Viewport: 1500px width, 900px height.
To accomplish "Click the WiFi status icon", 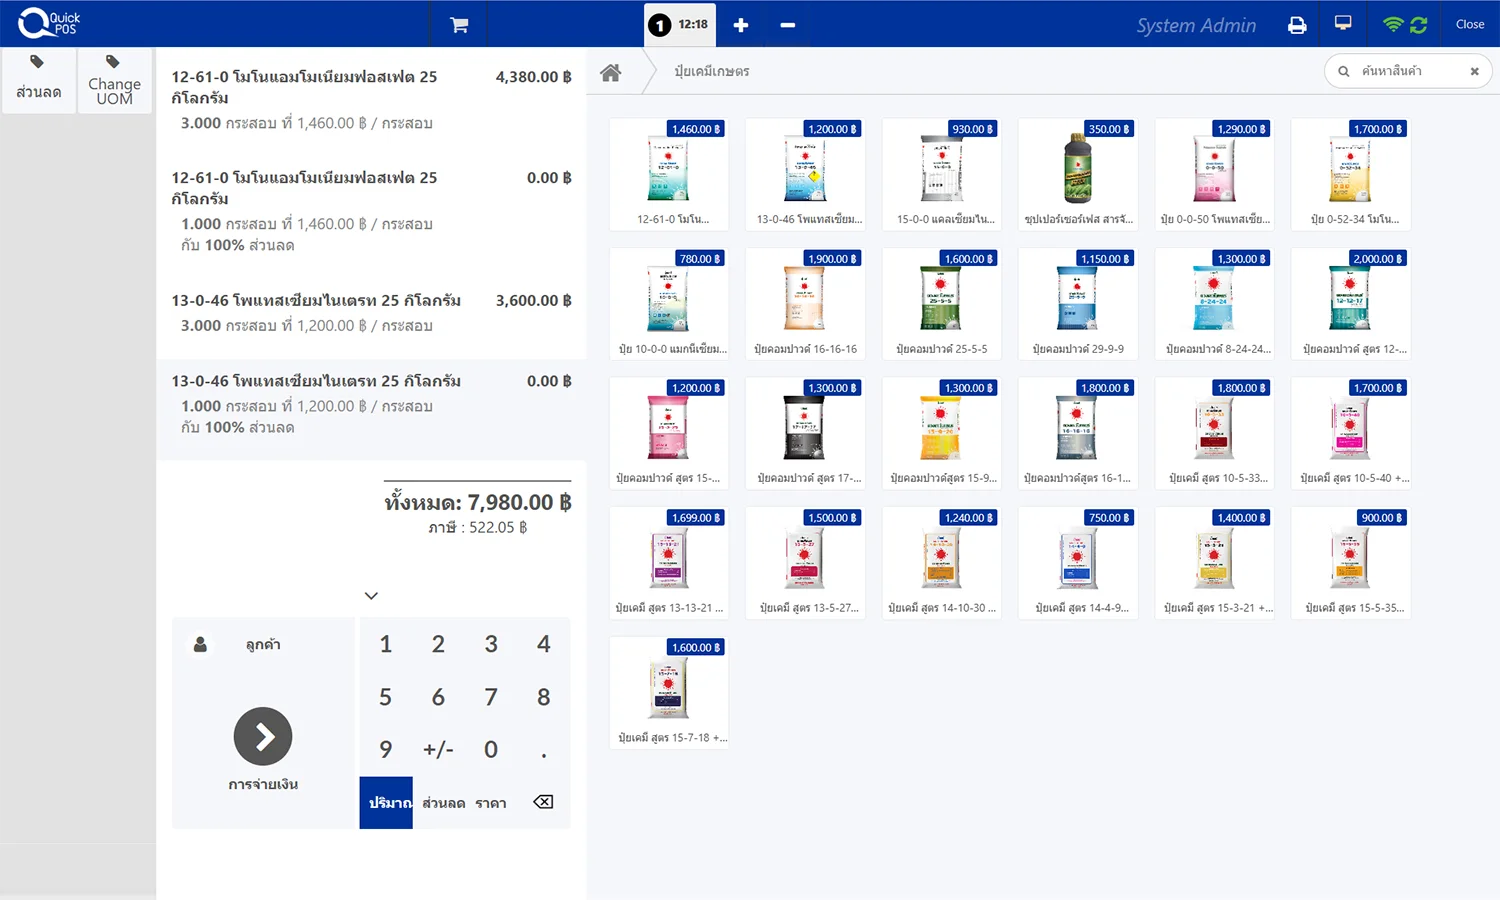I will (x=1391, y=24).
